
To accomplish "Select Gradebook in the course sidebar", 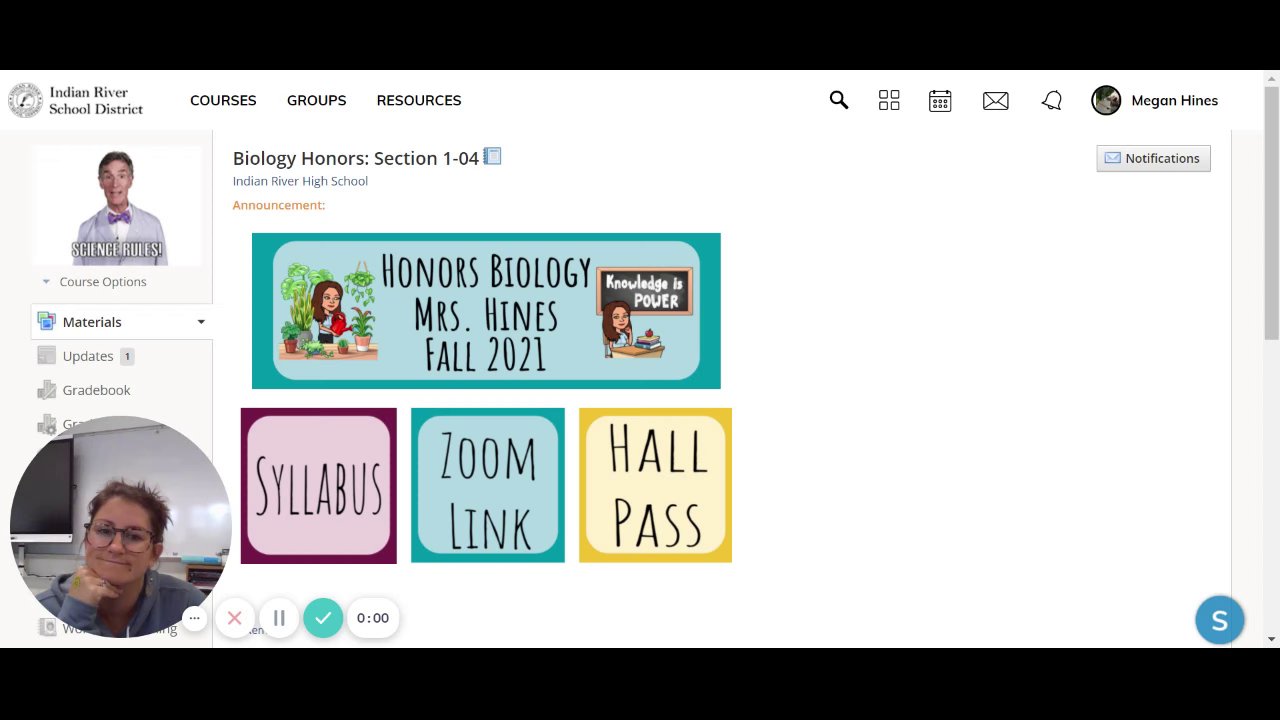I will point(96,390).
